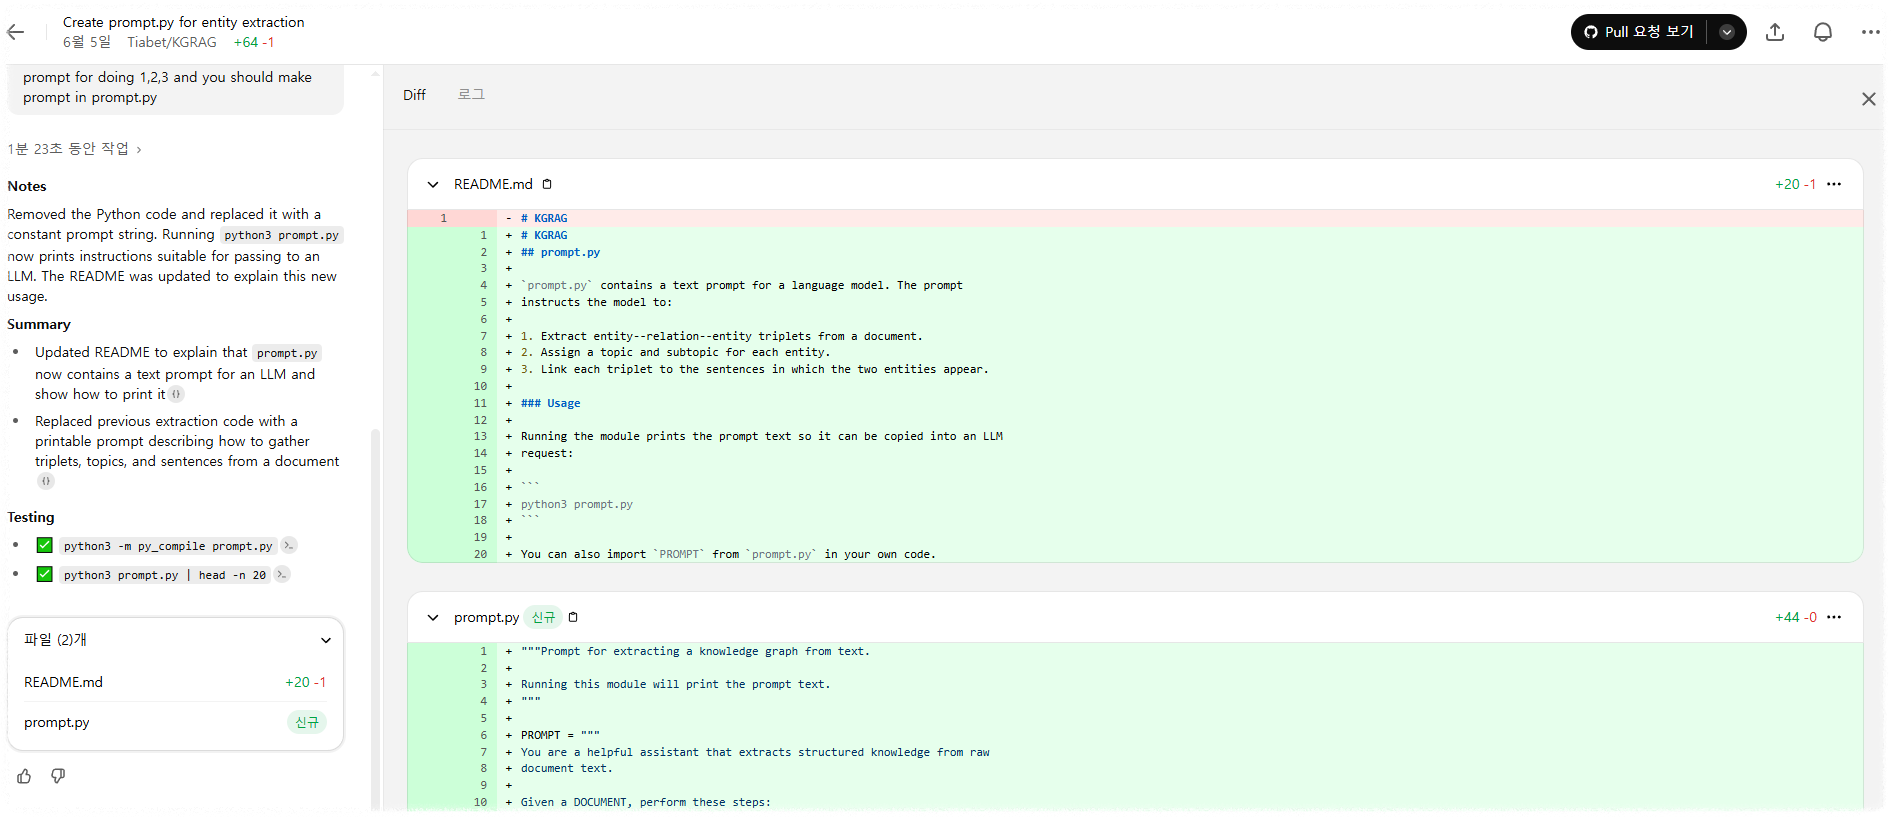Viewport: 1891px width, 817px height.
Task: Click the +20 -1 count in README.md header
Action: point(1795,184)
